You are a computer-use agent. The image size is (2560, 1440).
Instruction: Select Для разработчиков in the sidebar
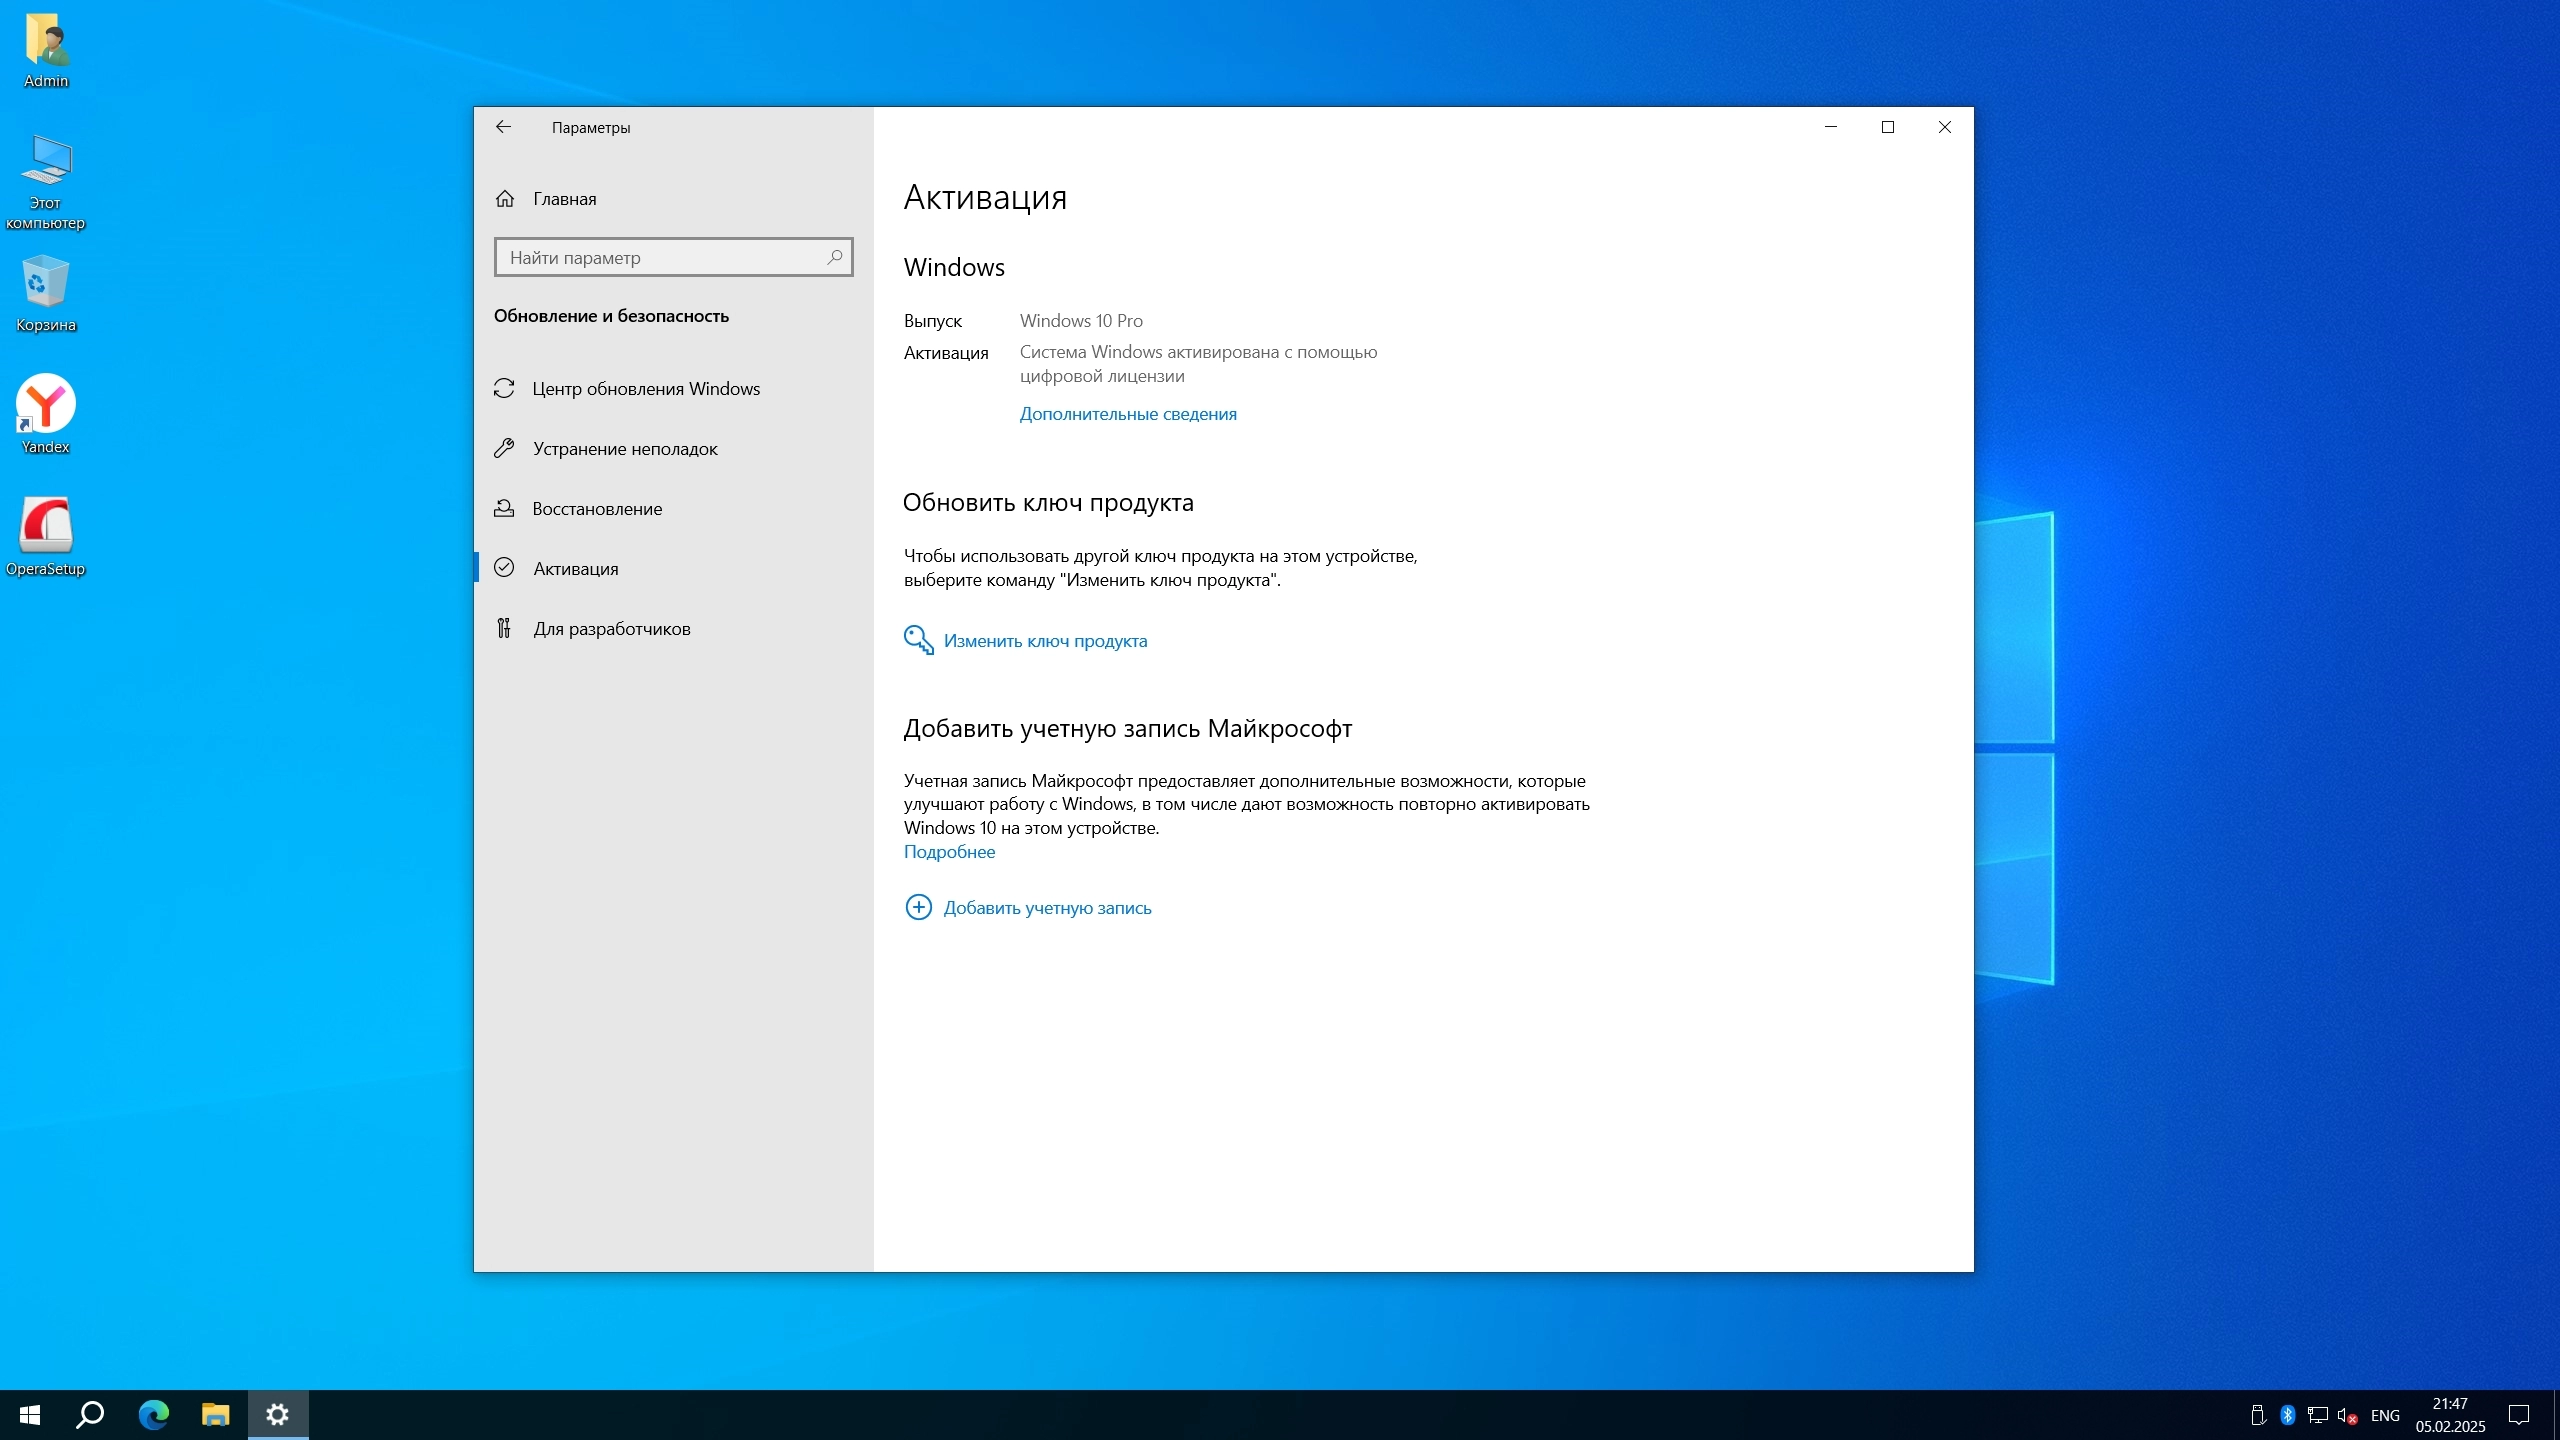[x=611, y=629]
